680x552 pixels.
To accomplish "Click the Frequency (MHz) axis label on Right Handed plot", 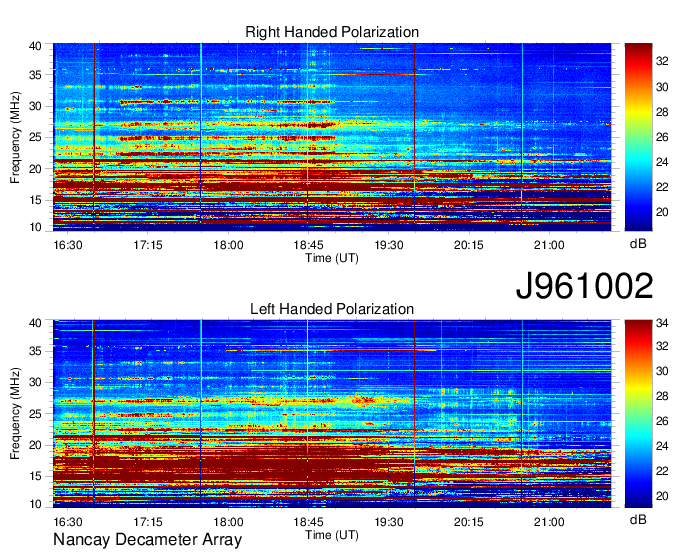I will [15, 137].
